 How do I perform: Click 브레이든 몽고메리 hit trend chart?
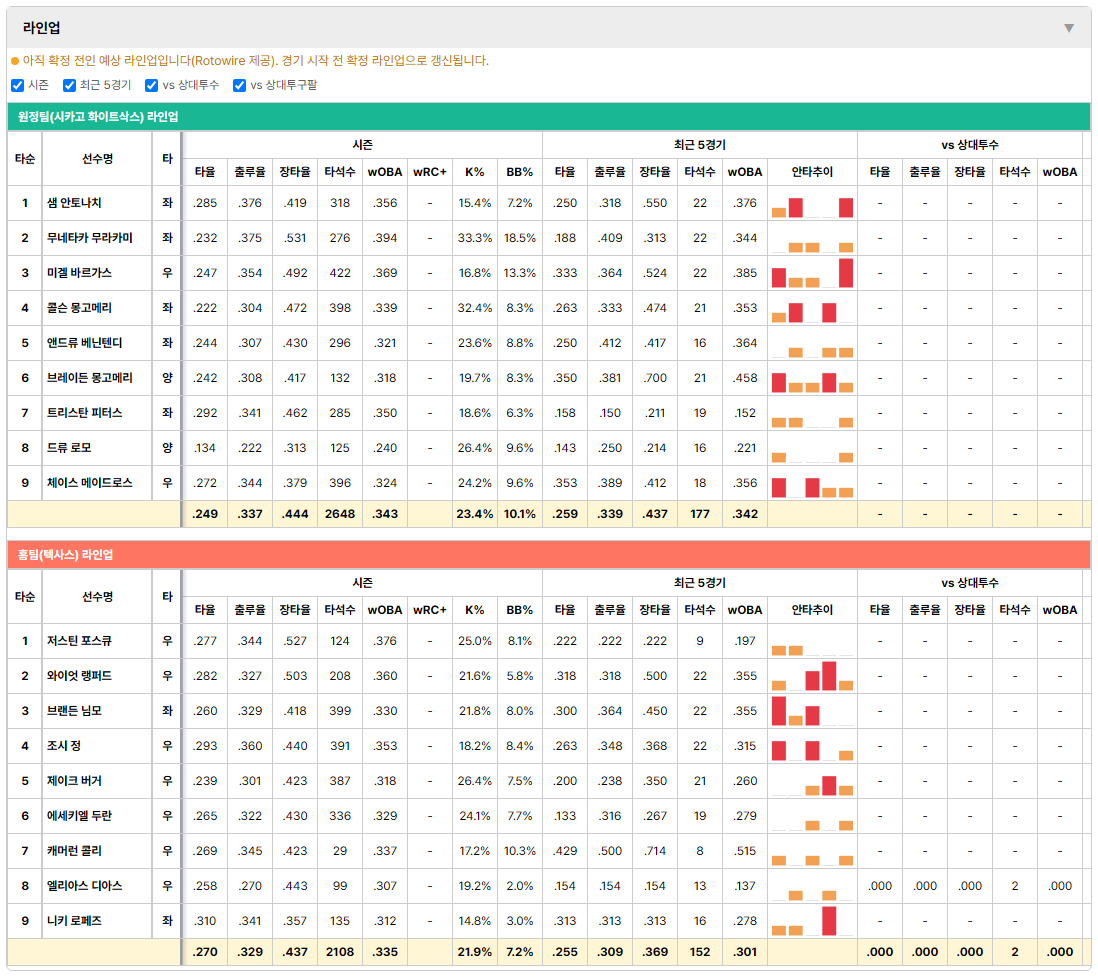812,379
